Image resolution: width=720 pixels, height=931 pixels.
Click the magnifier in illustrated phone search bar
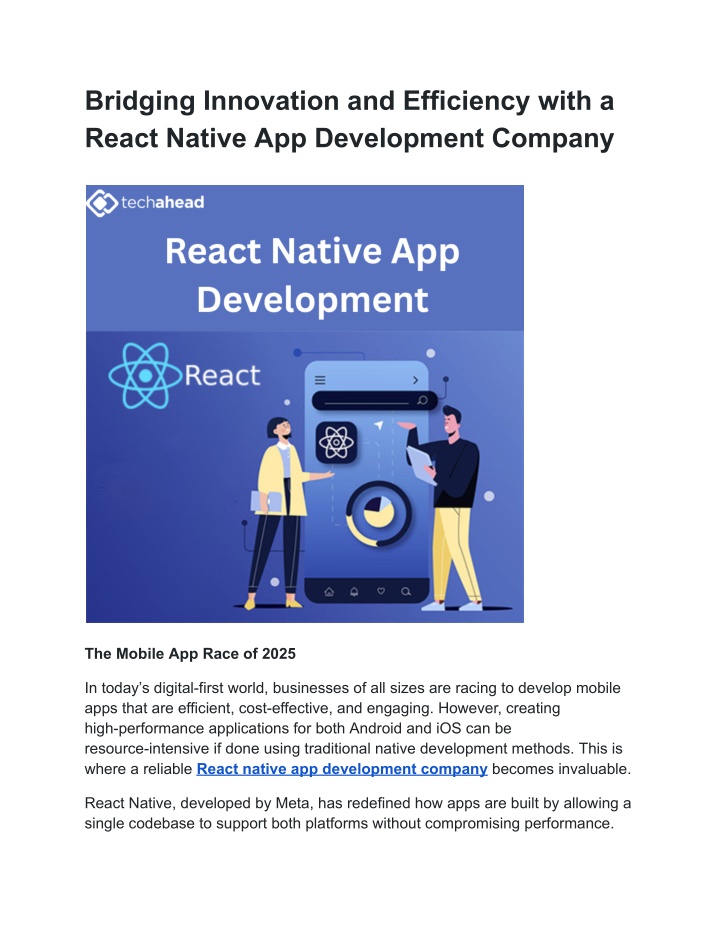coord(423,400)
